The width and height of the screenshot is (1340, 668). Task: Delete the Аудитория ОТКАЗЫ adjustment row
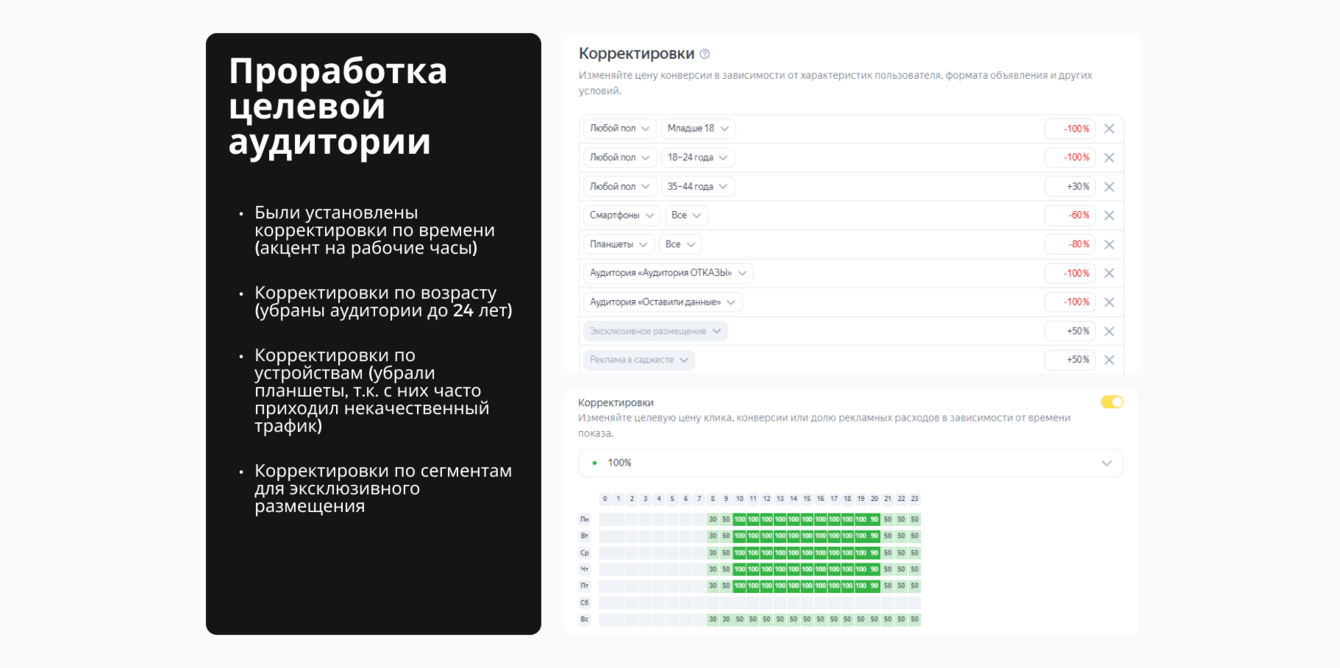pyautogui.click(x=1109, y=273)
